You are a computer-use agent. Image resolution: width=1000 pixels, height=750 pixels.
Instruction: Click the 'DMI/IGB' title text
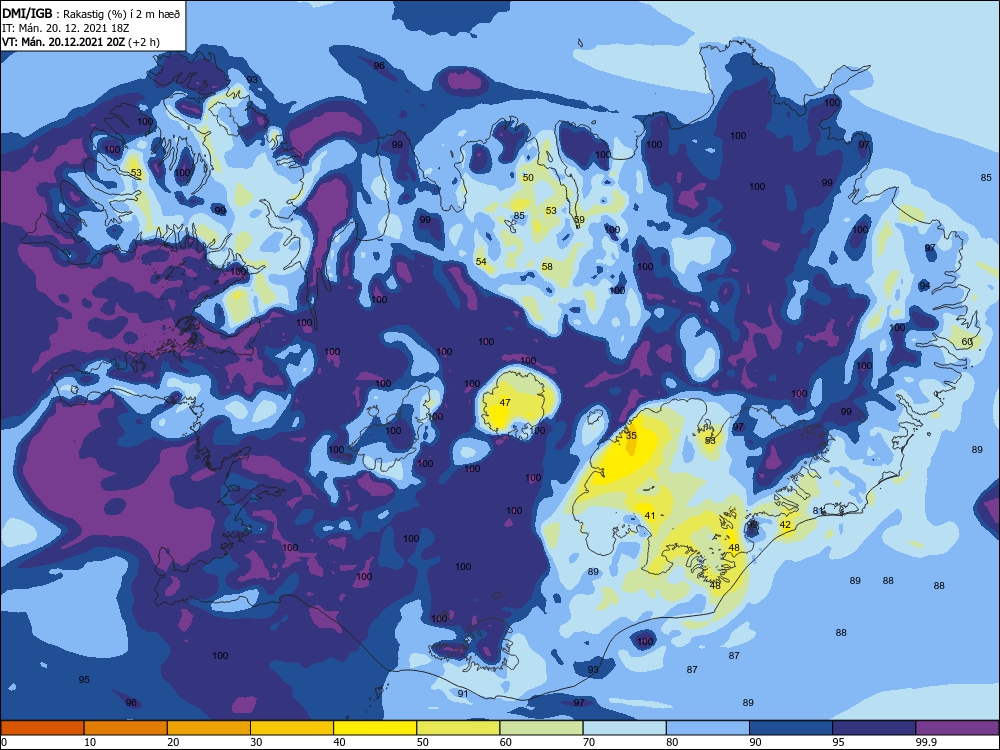point(27,13)
